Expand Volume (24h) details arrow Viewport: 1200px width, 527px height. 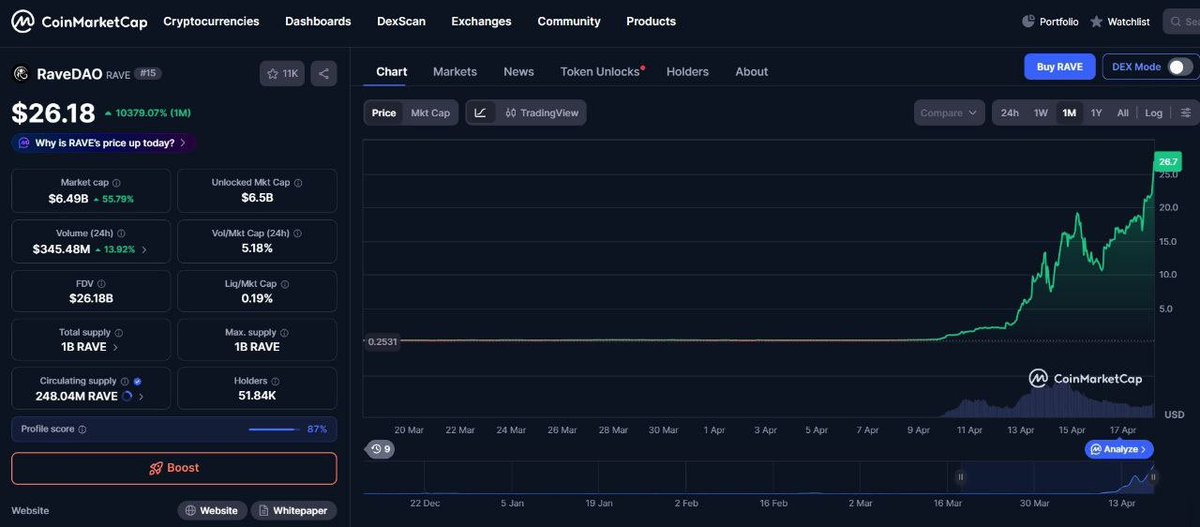tap(144, 249)
